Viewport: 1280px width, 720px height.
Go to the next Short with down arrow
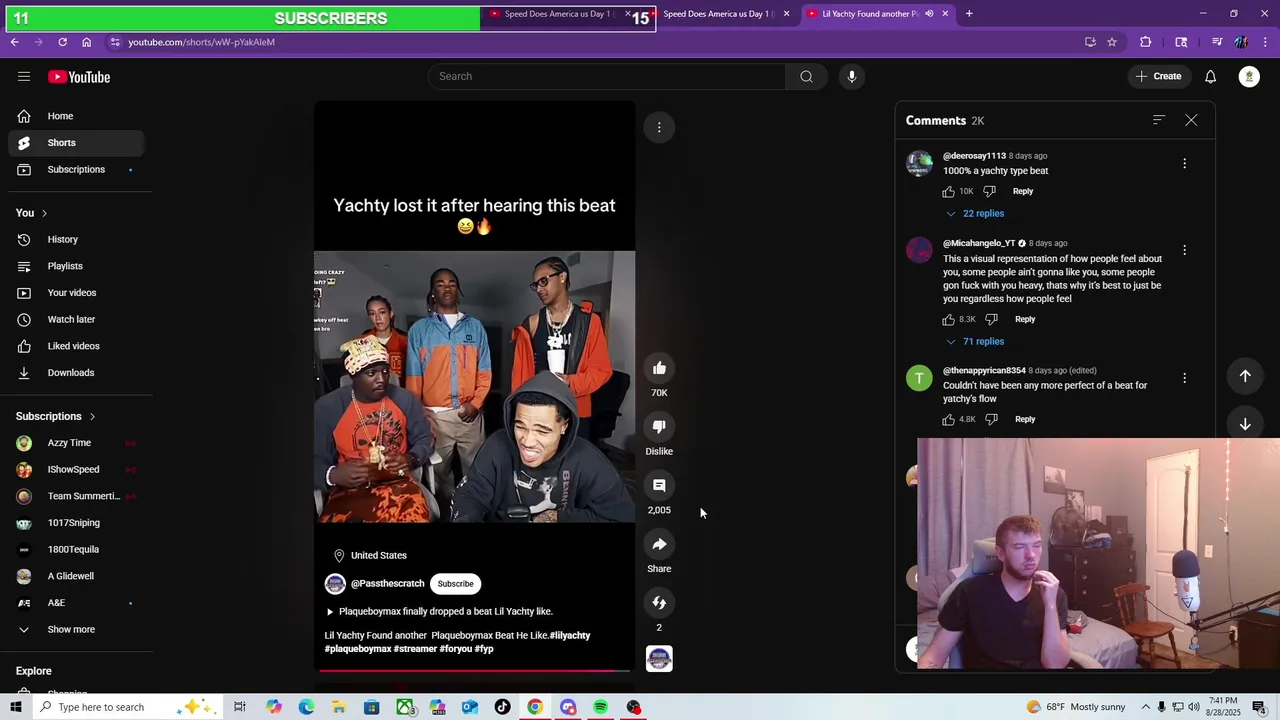1245,424
